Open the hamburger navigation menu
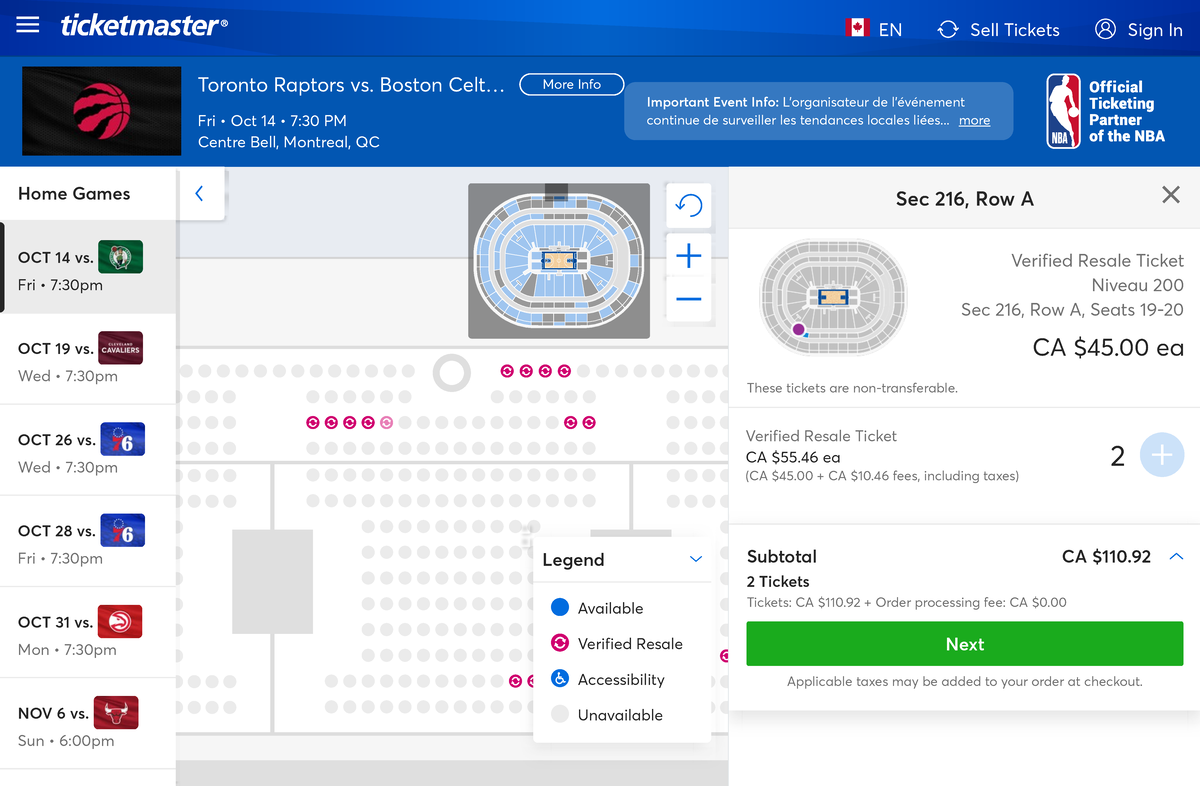Image resolution: width=1200 pixels, height=786 pixels. click(27, 25)
